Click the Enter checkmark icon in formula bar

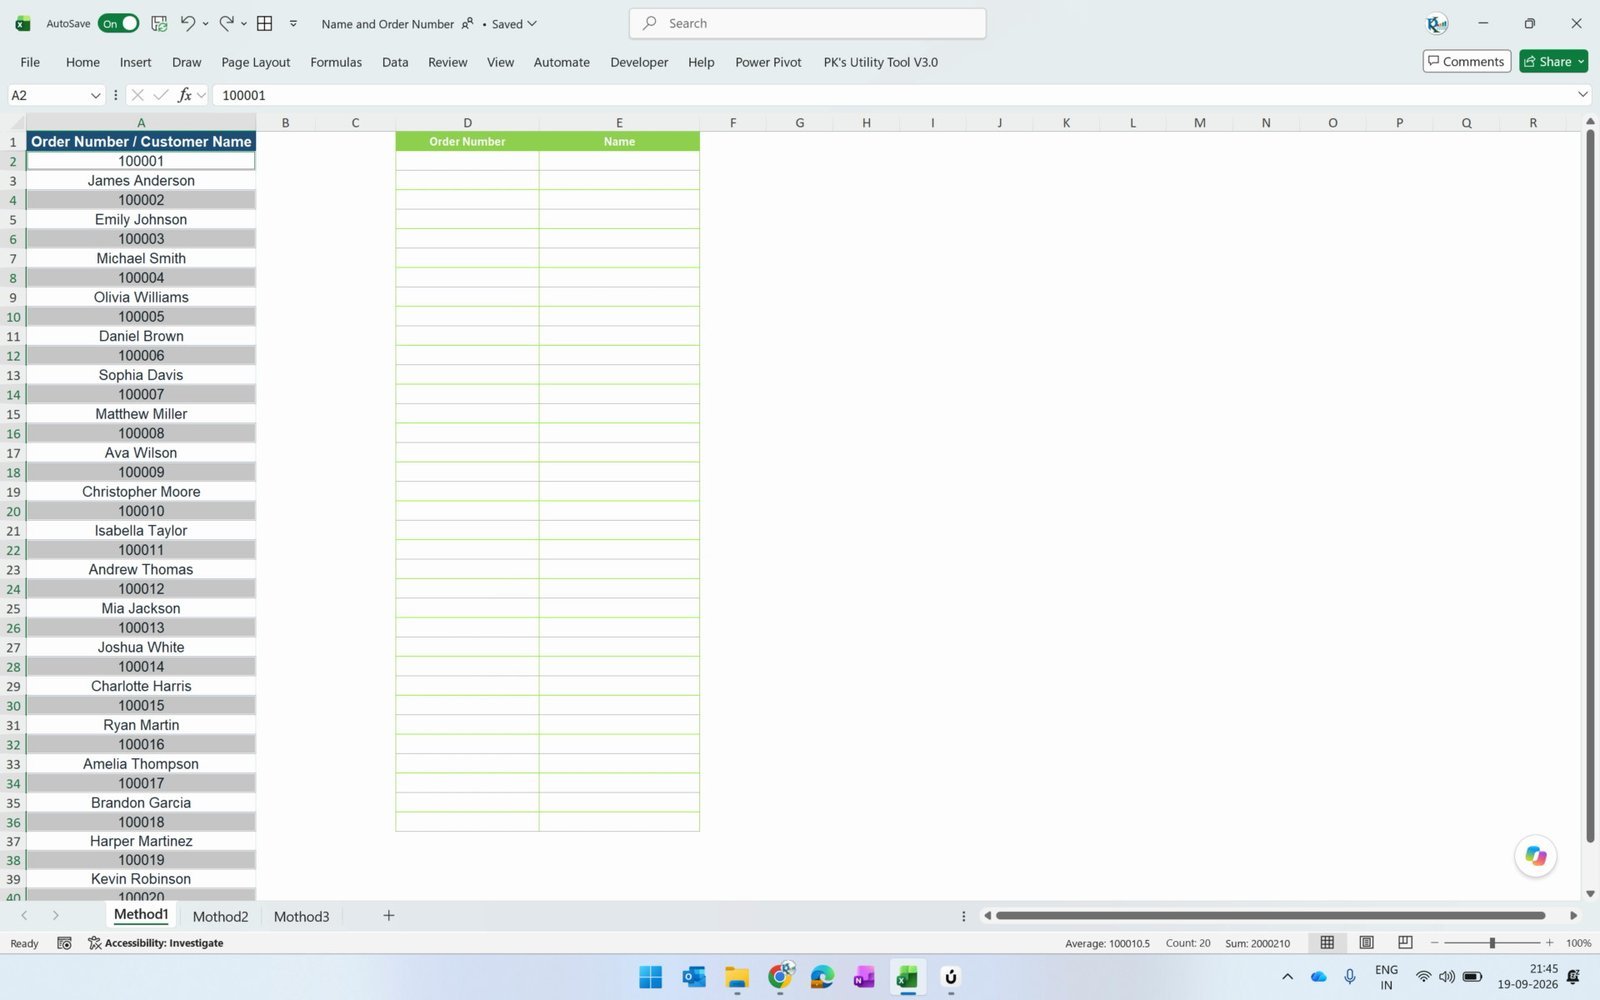(x=160, y=95)
